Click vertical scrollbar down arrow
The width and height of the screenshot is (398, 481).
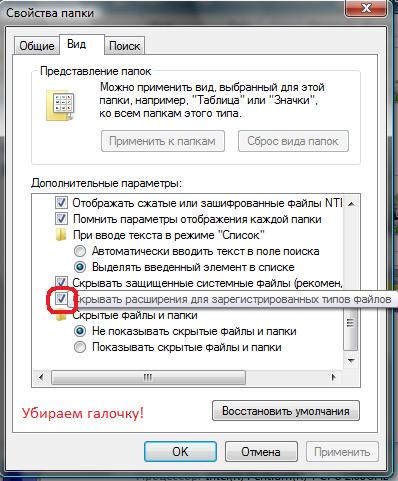(x=351, y=361)
